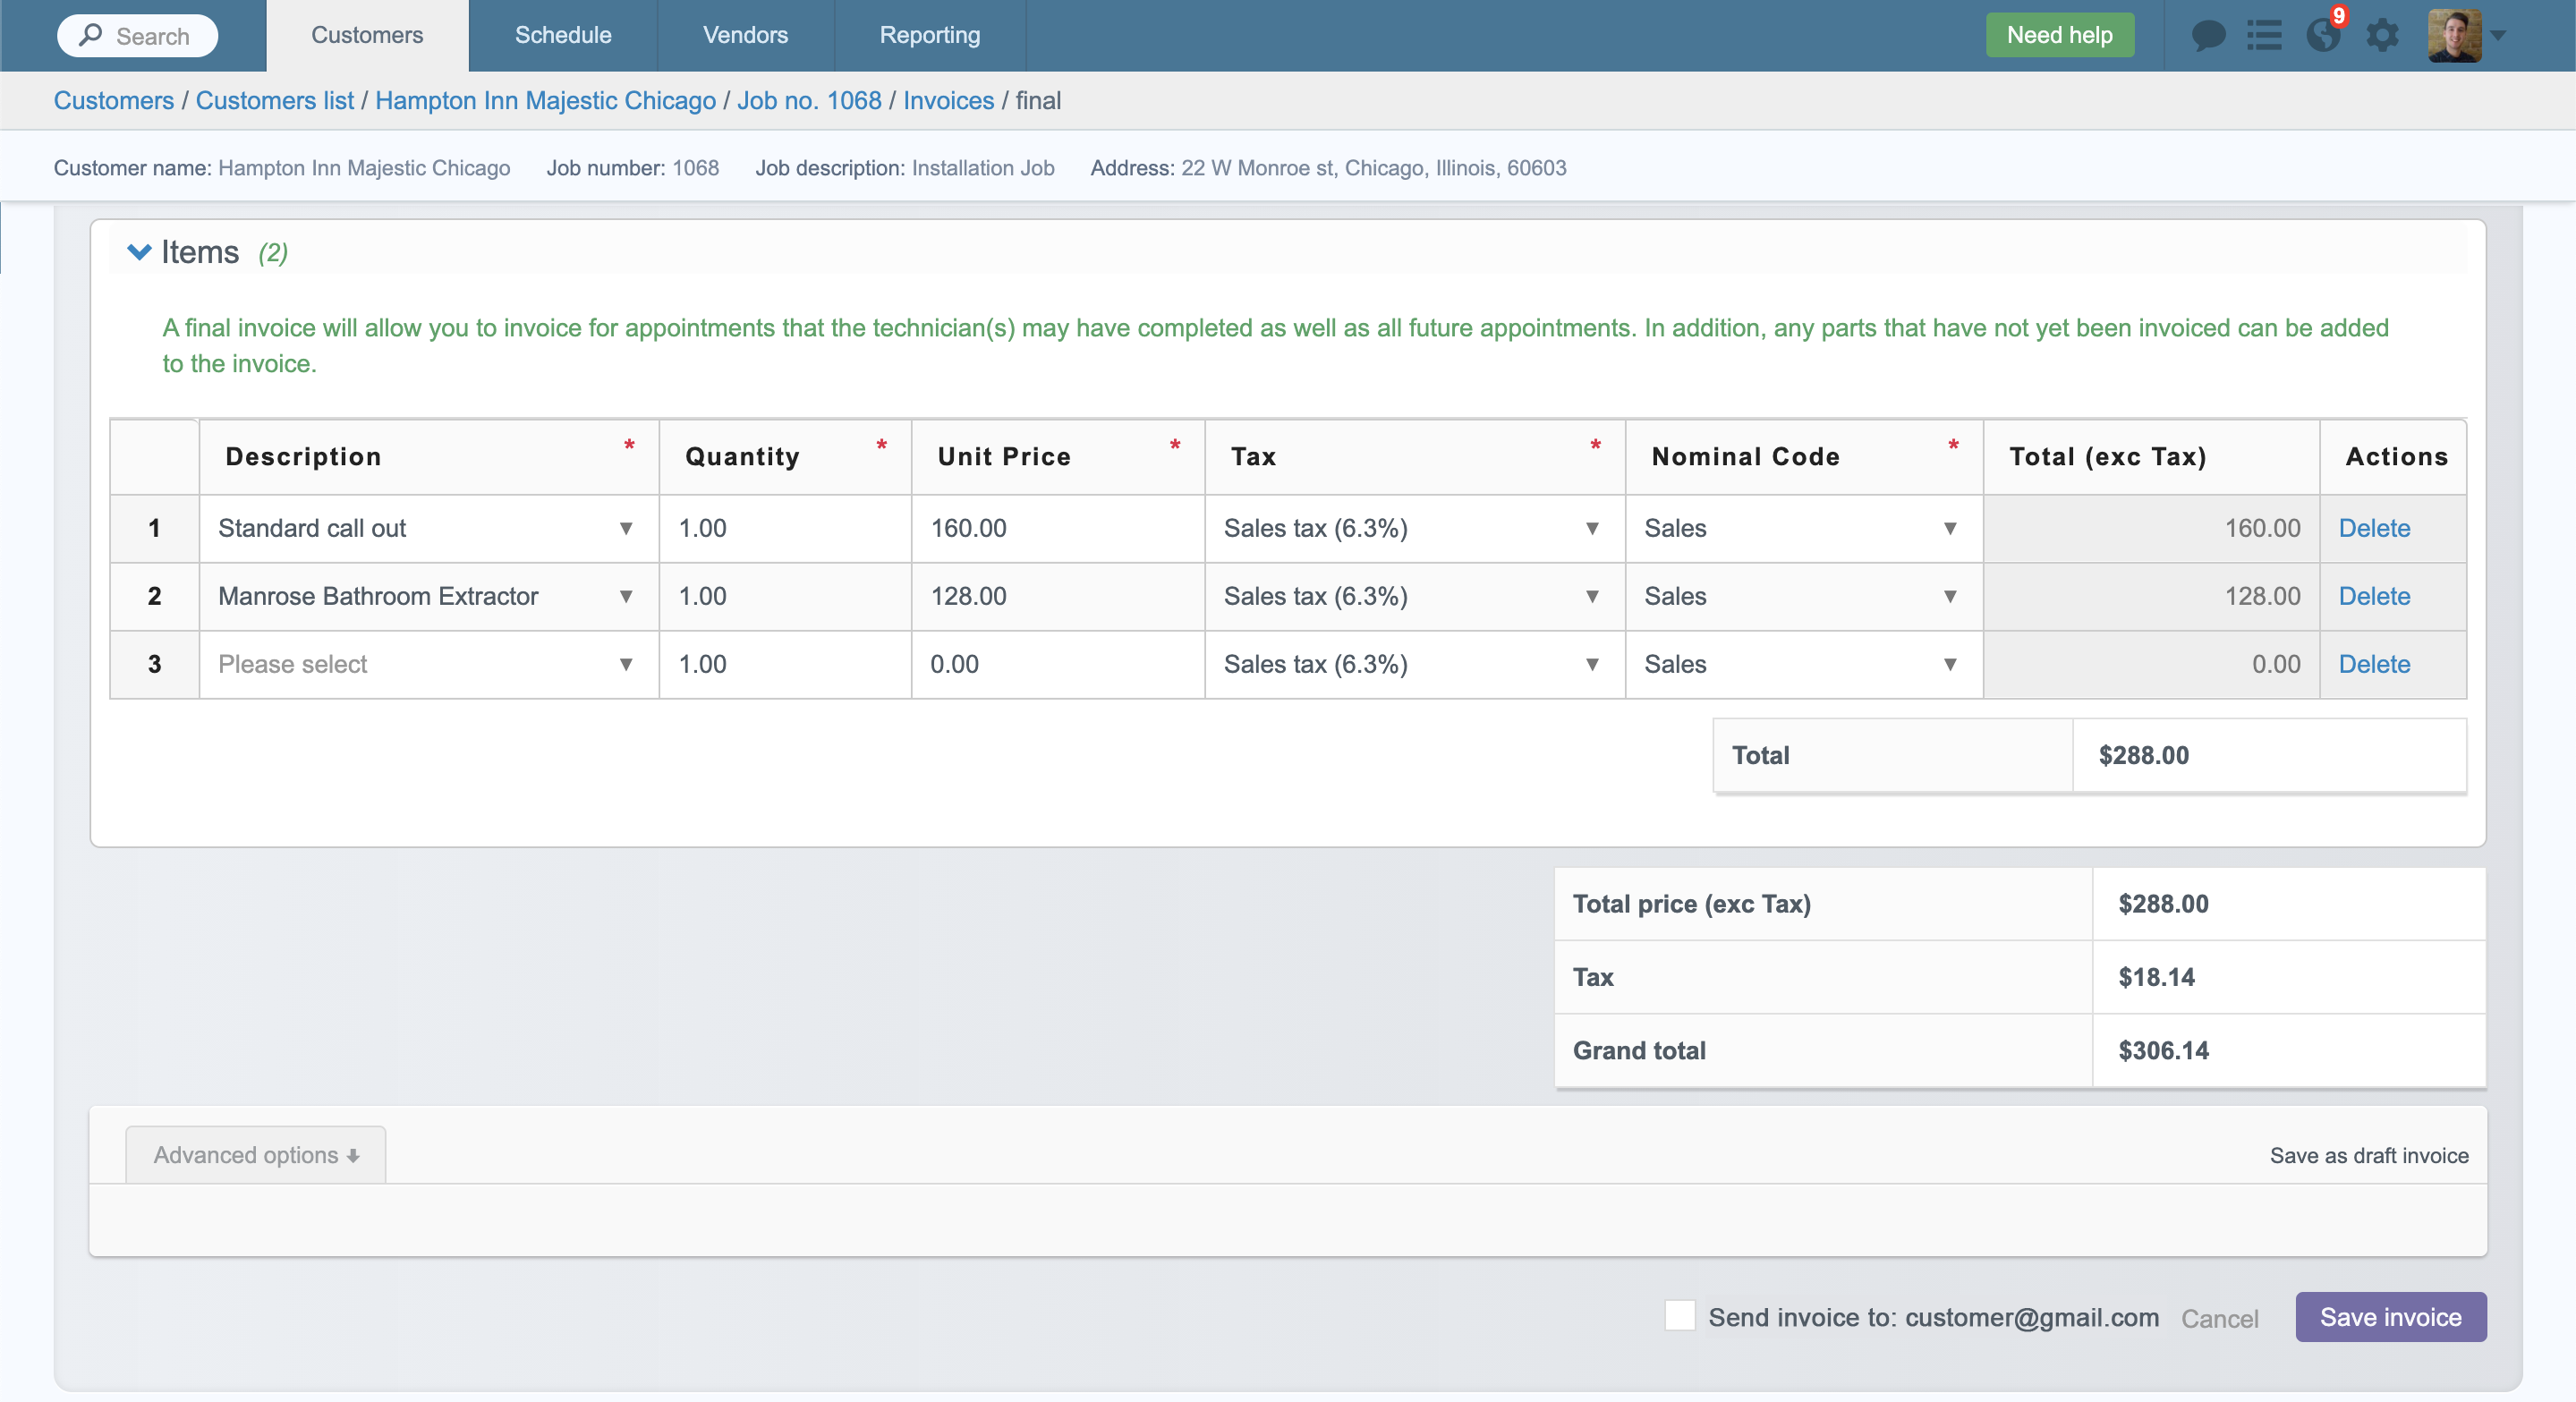The height and width of the screenshot is (1402, 2576).
Task: Open the chat speech bubble icon
Action: (2208, 36)
